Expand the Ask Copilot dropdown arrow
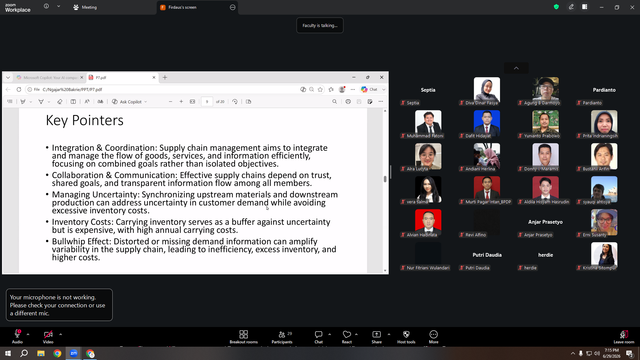Viewport: 640px width, 360px height. (x=146, y=102)
